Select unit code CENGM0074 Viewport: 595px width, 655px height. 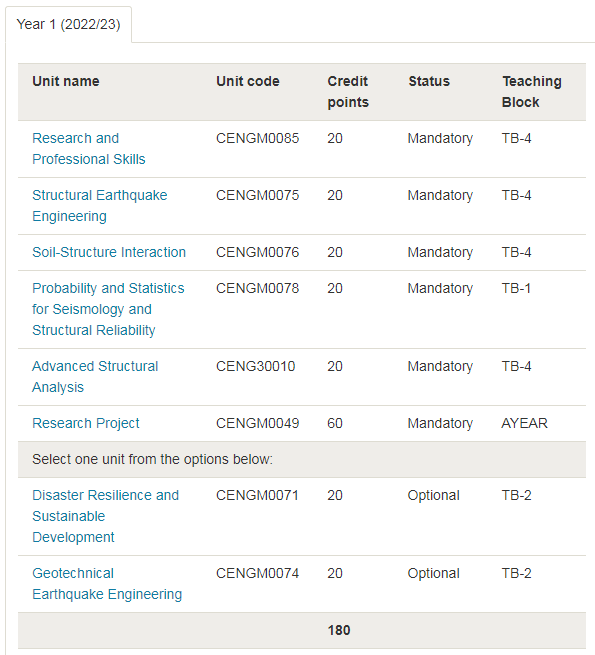click(x=257, y=573)
